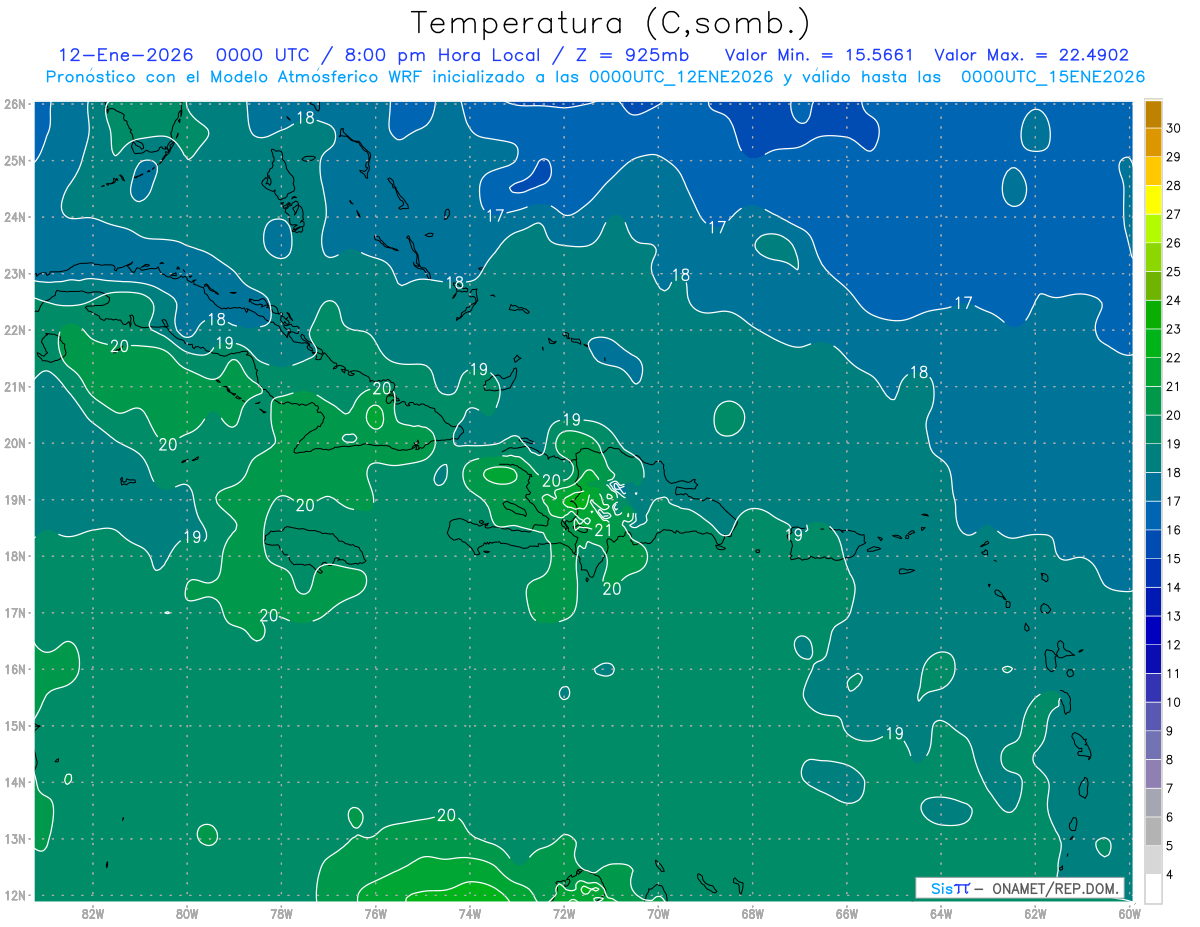Click latitude axis label "19N"

tap(14, 499)
